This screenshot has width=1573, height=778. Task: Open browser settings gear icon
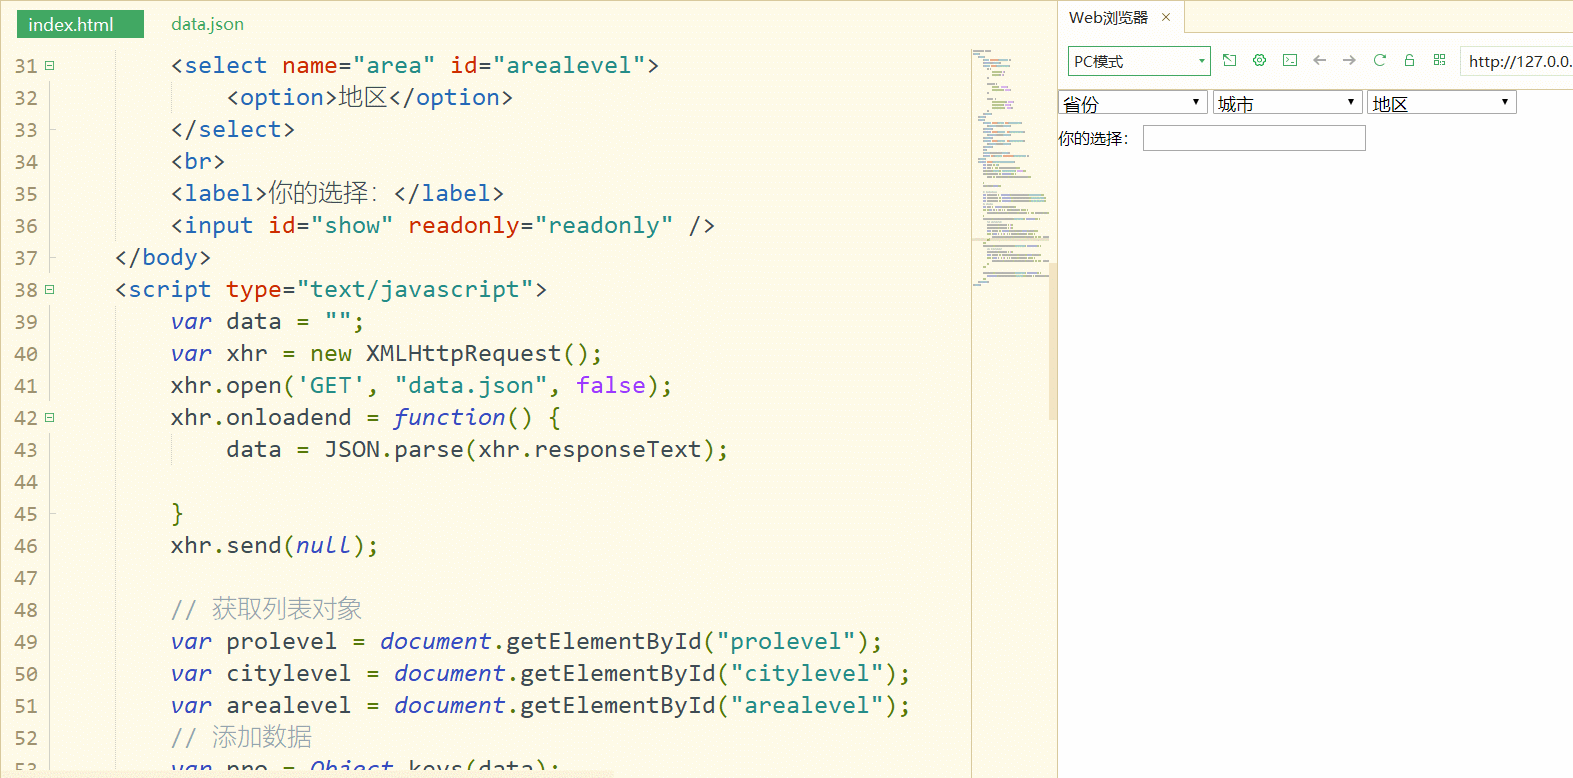pyautogui.click(x=1260, y=60)
